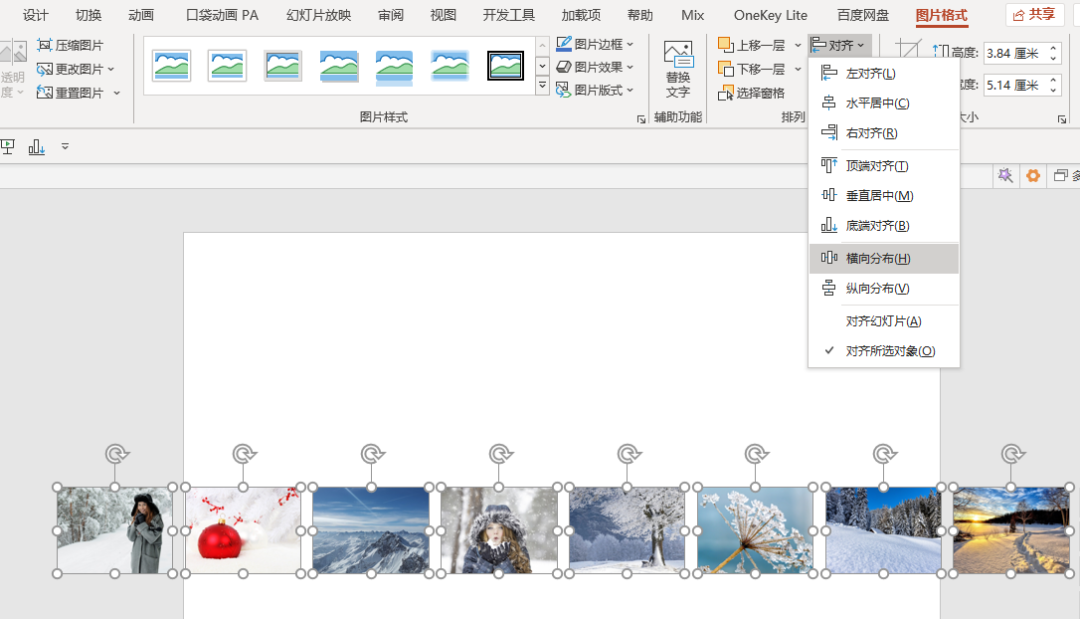The image size is (1080, 619).
Task: Switch to 幻灯片放映 tab
Action: (x=318, y=14)
